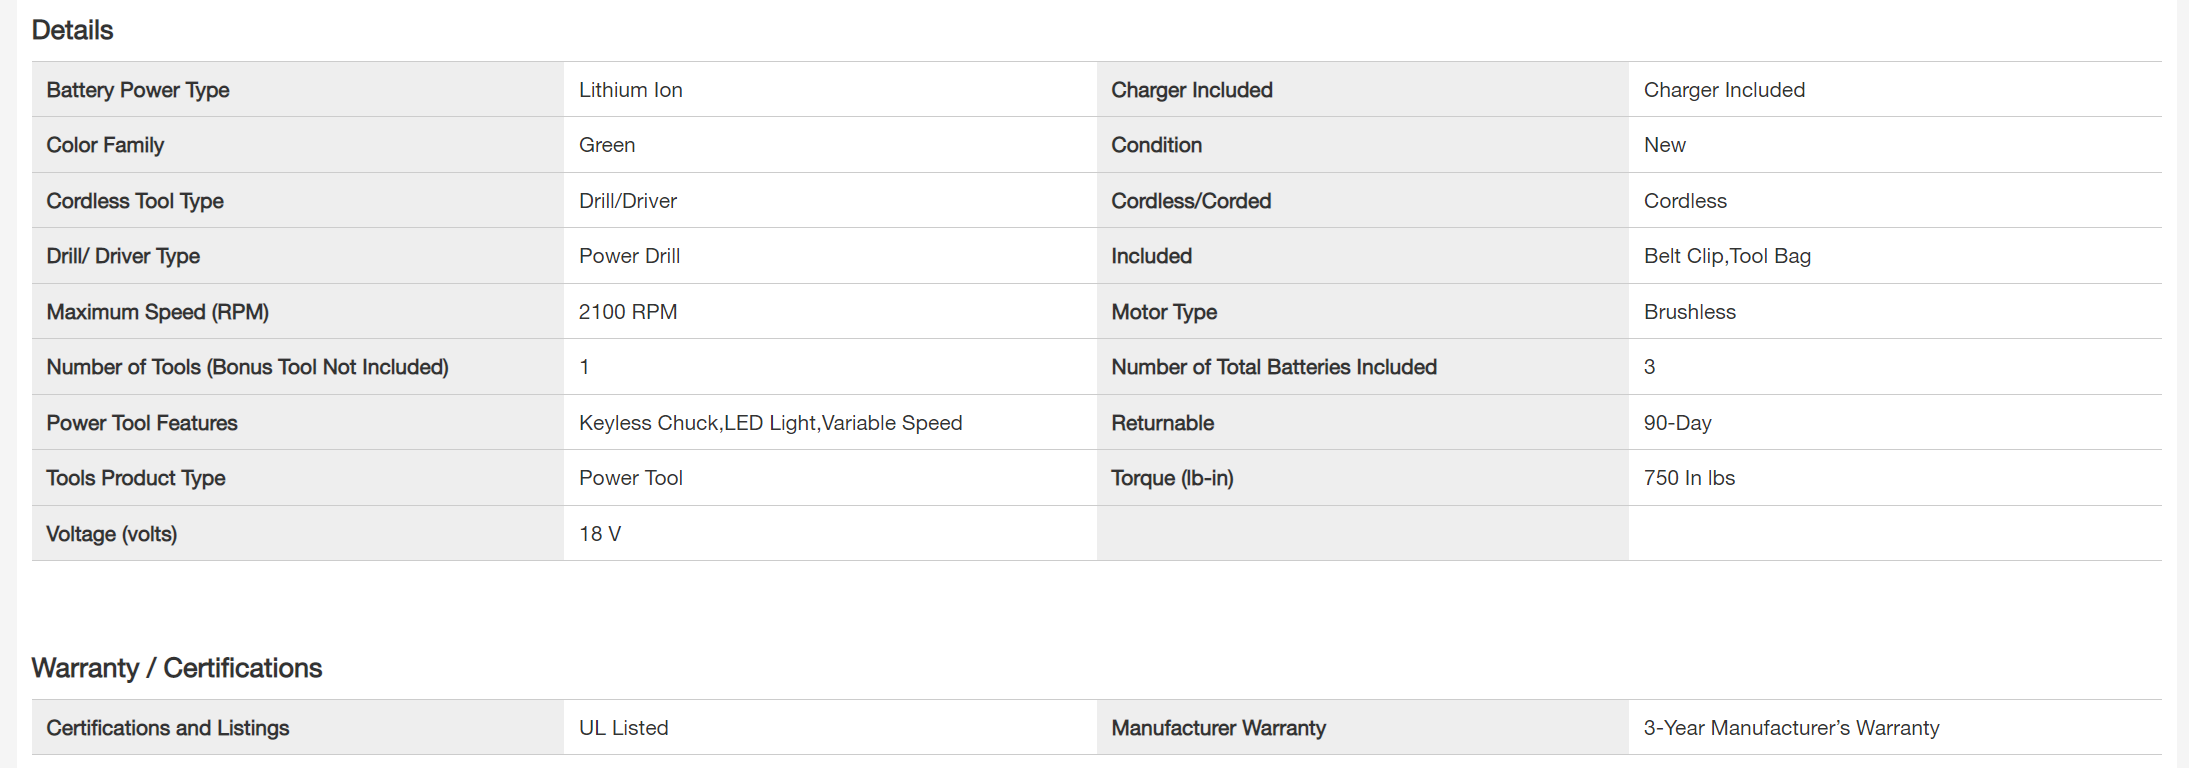The image size is (2189, 768).
Task: Click the Tools Product Type label
Action: coord(136,478)
